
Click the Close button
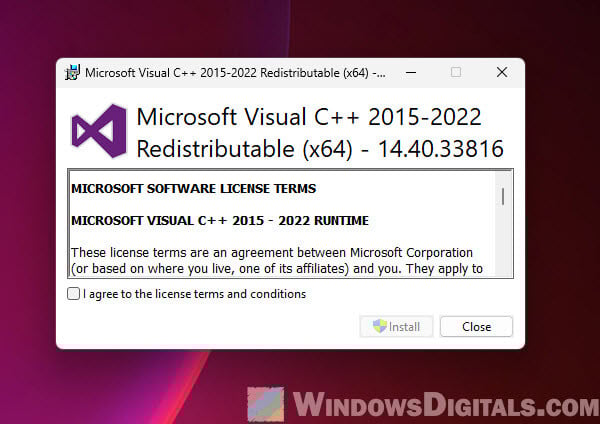click(x=476, y=326)
